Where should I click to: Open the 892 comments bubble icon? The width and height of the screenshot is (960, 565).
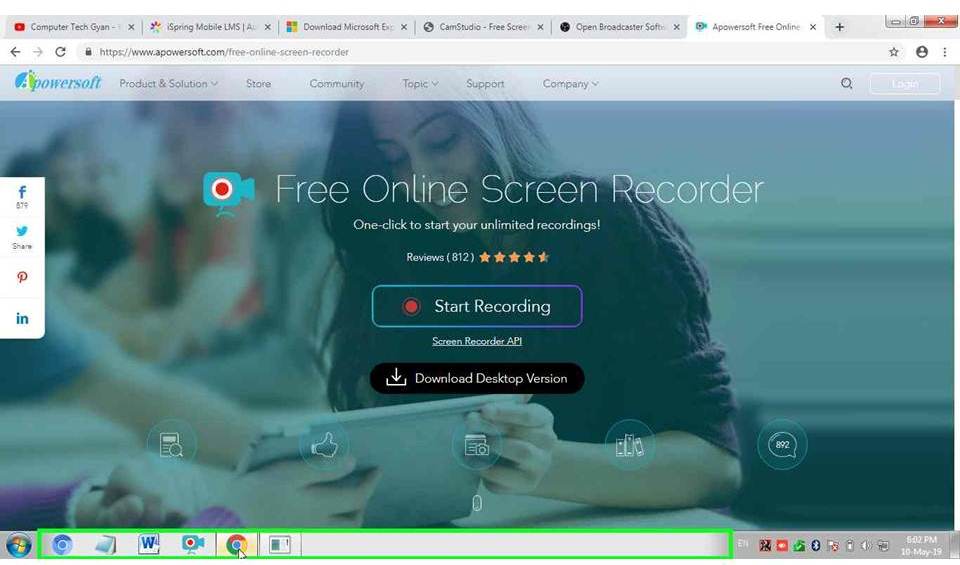(x=782, y=444)
